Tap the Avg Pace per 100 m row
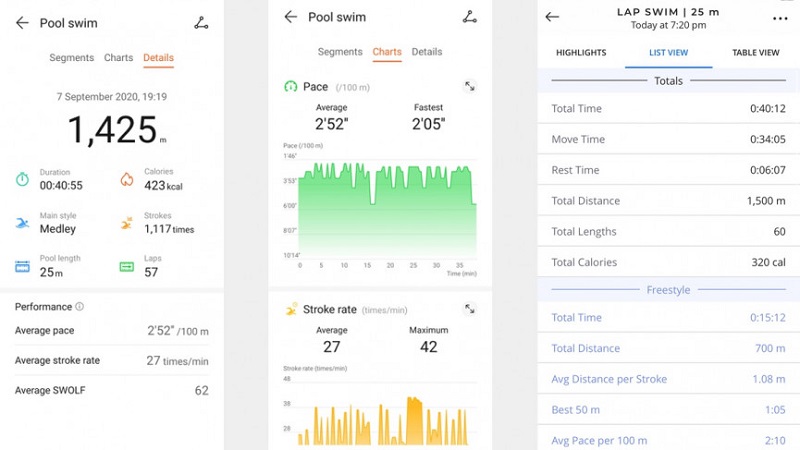 668,440
